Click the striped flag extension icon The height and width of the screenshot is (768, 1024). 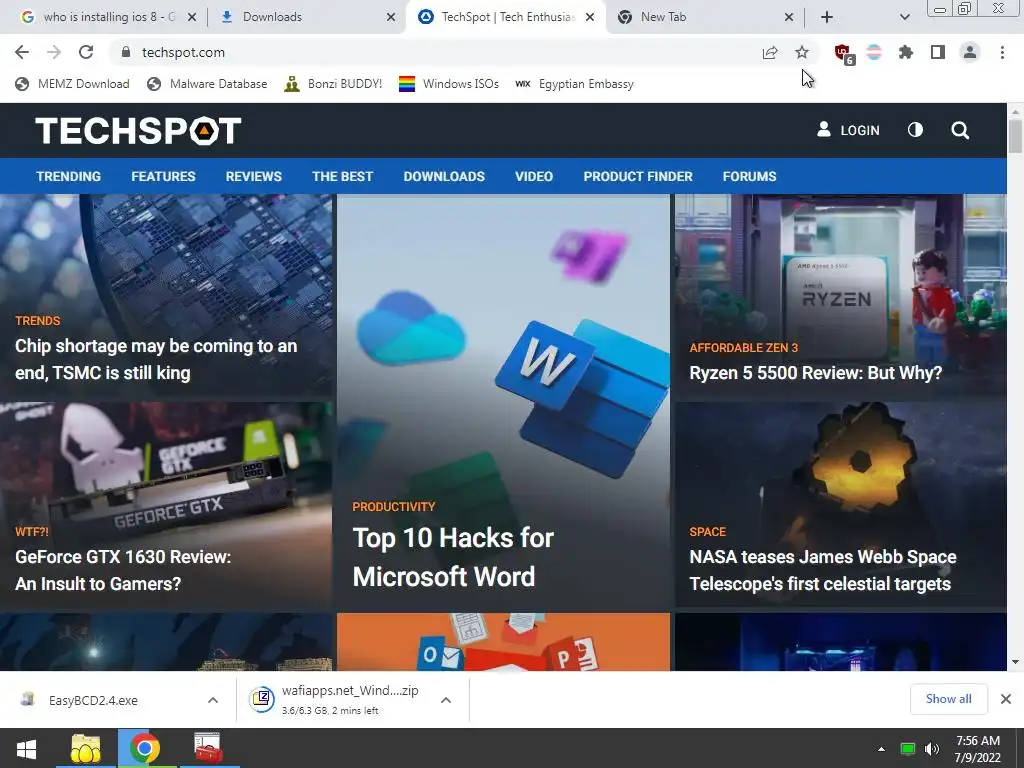874,52
